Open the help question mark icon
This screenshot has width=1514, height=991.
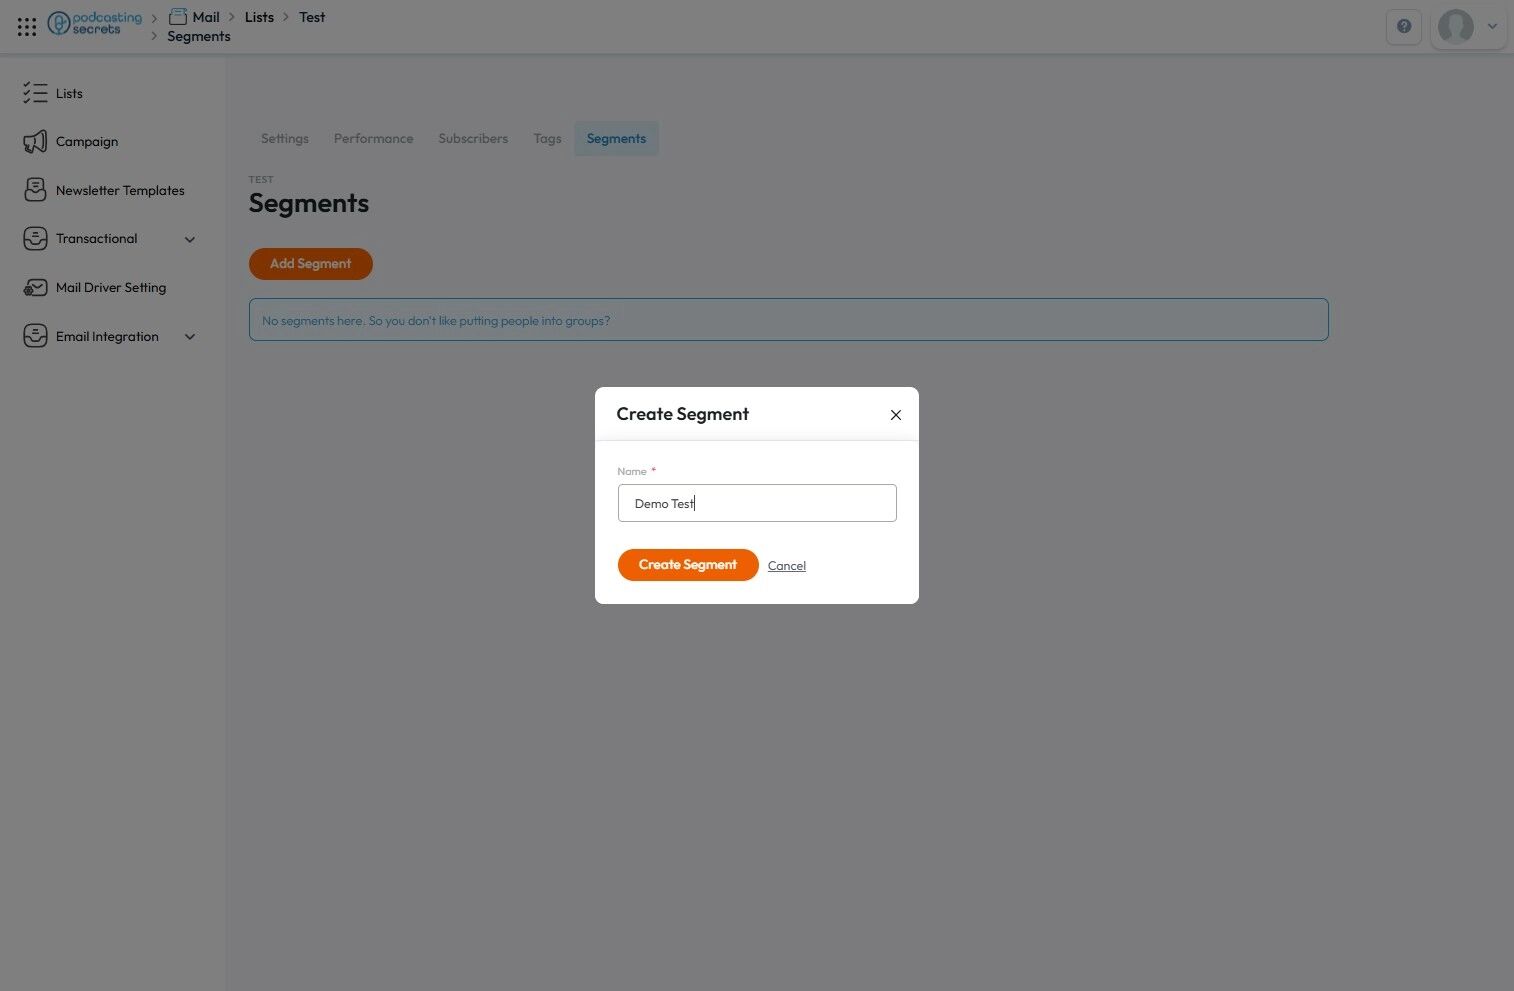pos(1404,27)
